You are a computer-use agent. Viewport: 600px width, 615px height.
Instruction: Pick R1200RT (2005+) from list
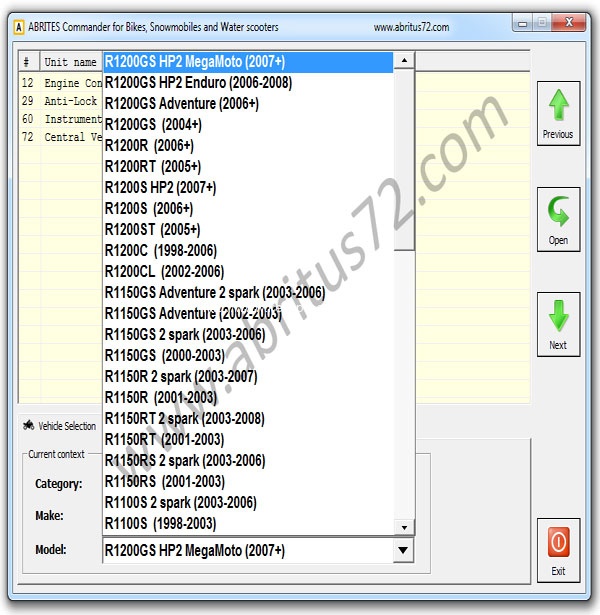point(248,167)
